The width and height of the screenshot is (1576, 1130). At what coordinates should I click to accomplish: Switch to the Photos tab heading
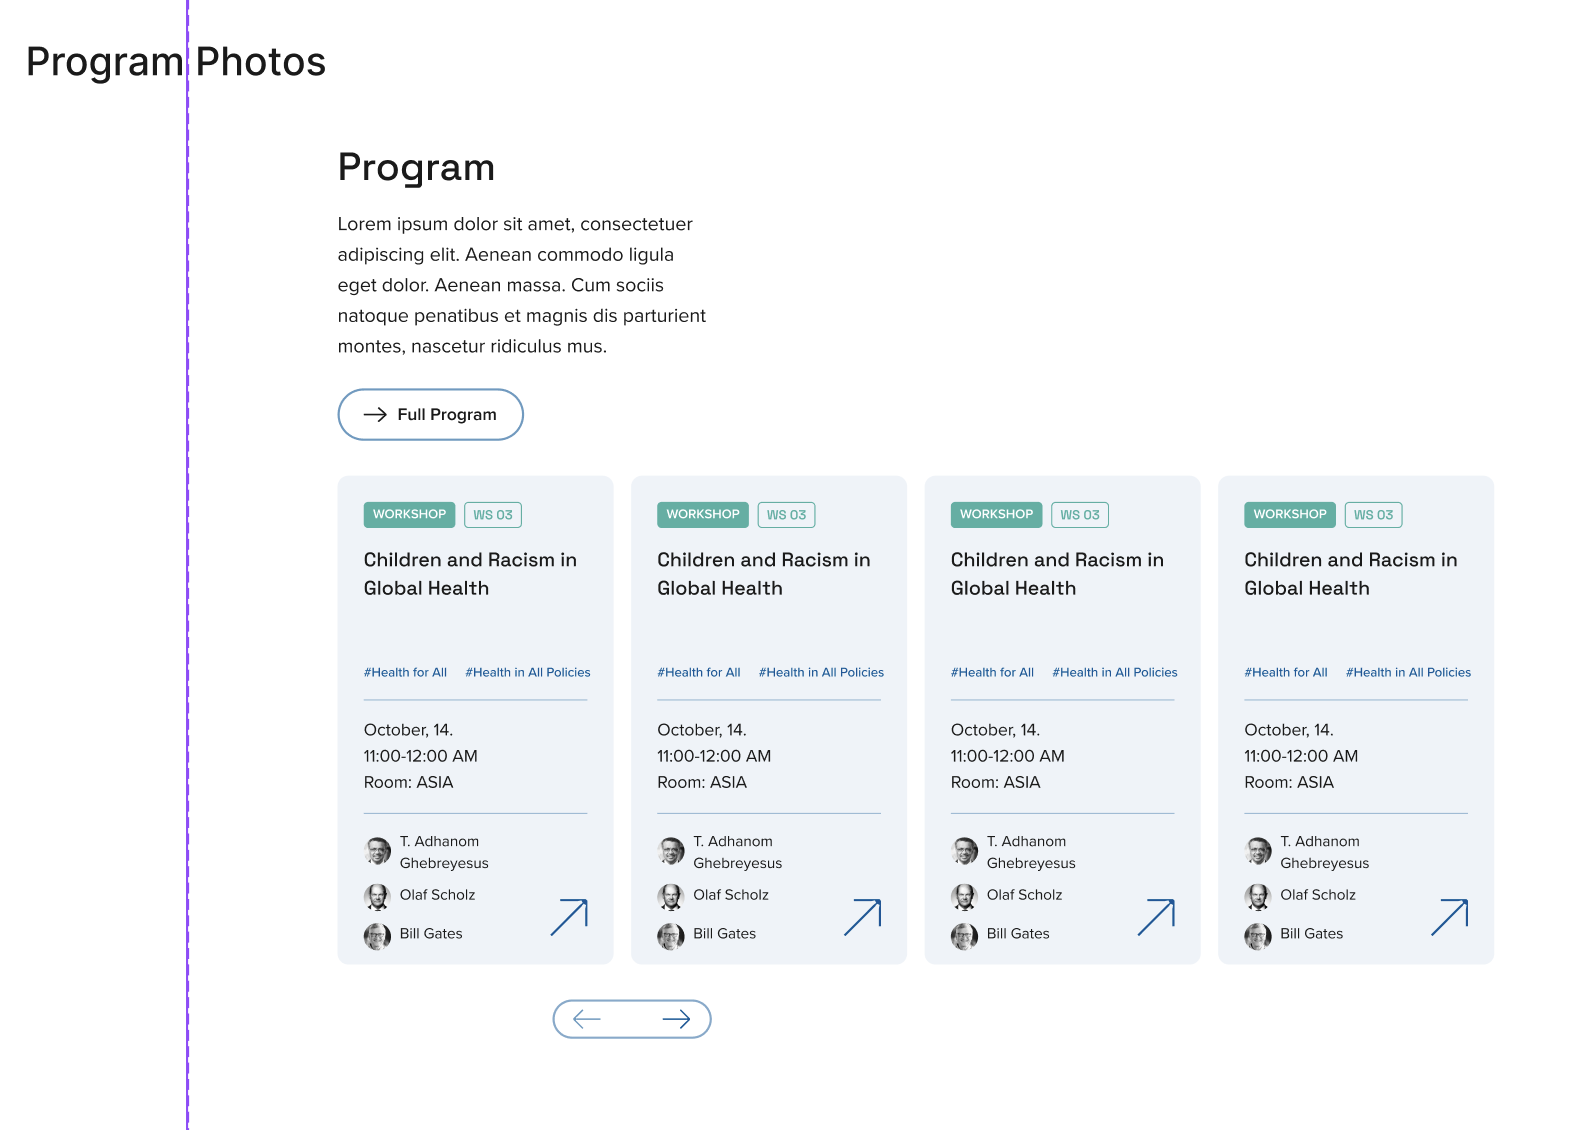[261, 62]
